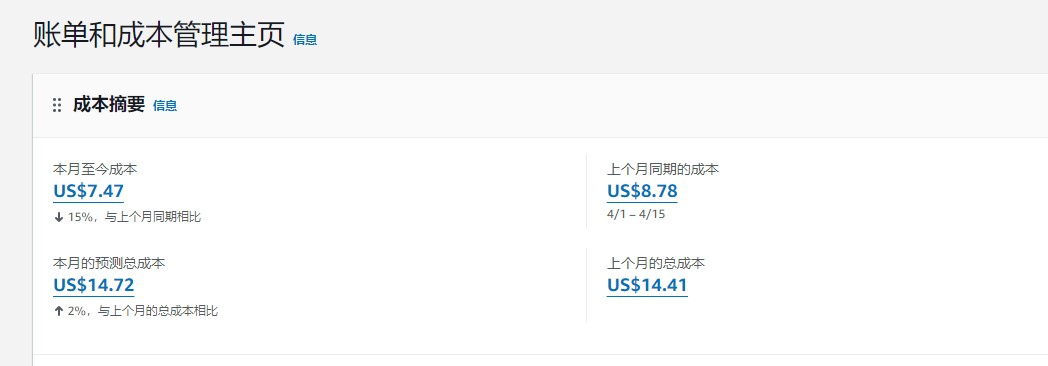Click the 2%，与上个月的总成本相比 comparison text
Image resolution: width=1048 pixels, height=366 pixels.
(x=142, y=311)
